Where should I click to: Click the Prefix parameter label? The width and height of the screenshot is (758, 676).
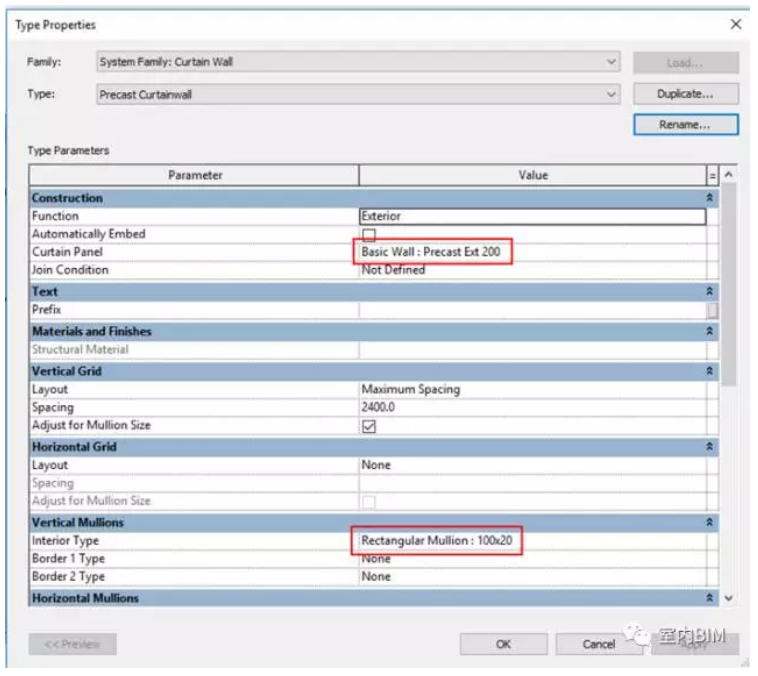tap(46, 310)
